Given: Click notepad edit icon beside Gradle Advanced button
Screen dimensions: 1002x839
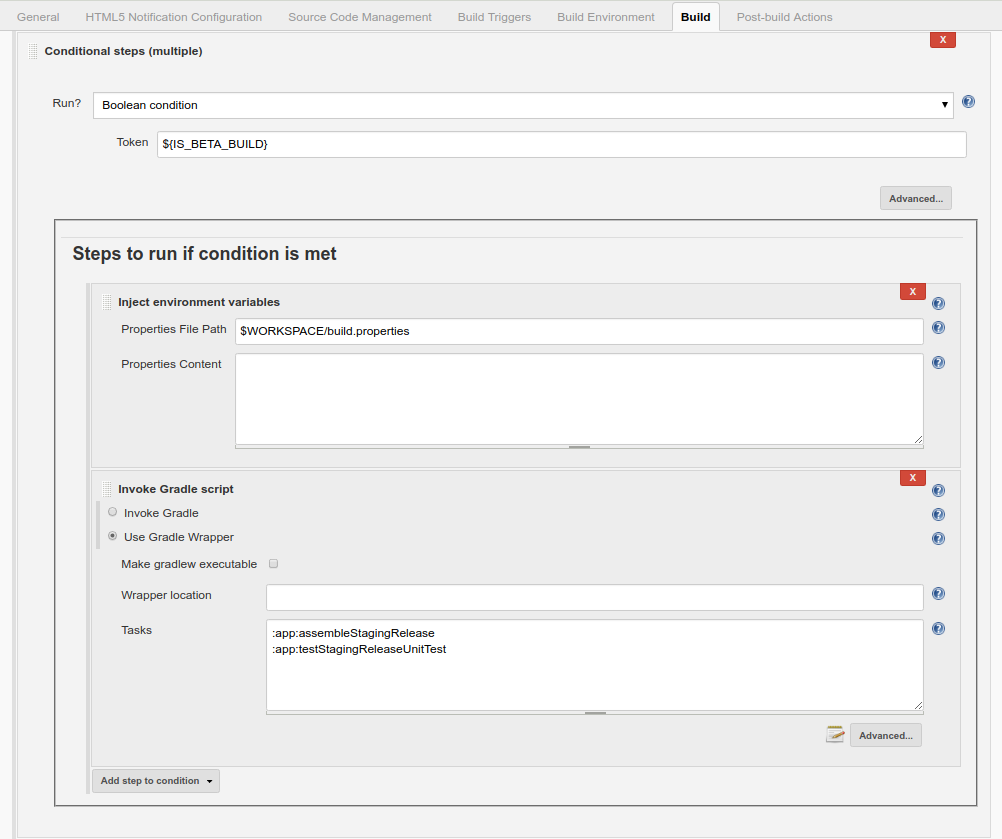Looking at the screenshot, I should (835, 735).
